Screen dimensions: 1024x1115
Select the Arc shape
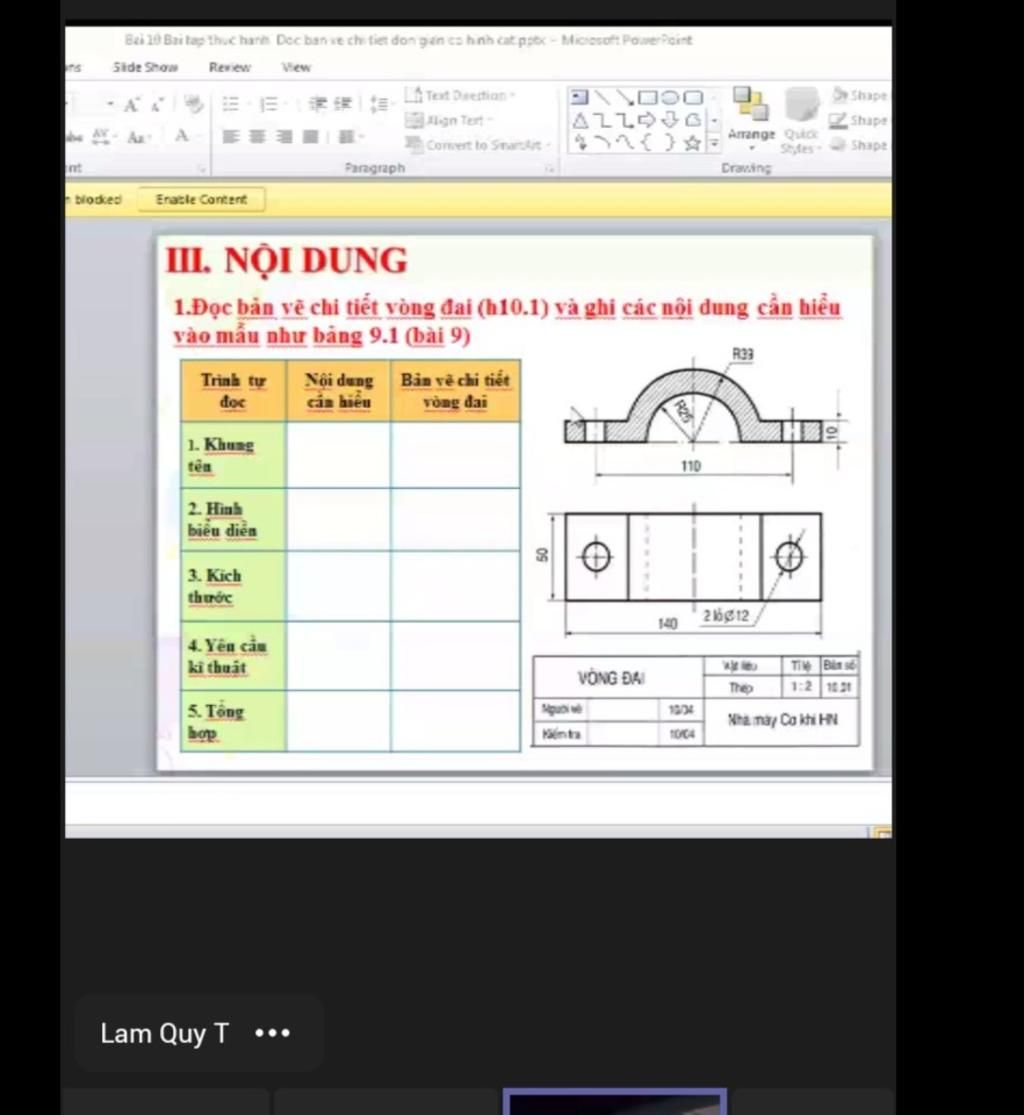(x=602, y=143)
